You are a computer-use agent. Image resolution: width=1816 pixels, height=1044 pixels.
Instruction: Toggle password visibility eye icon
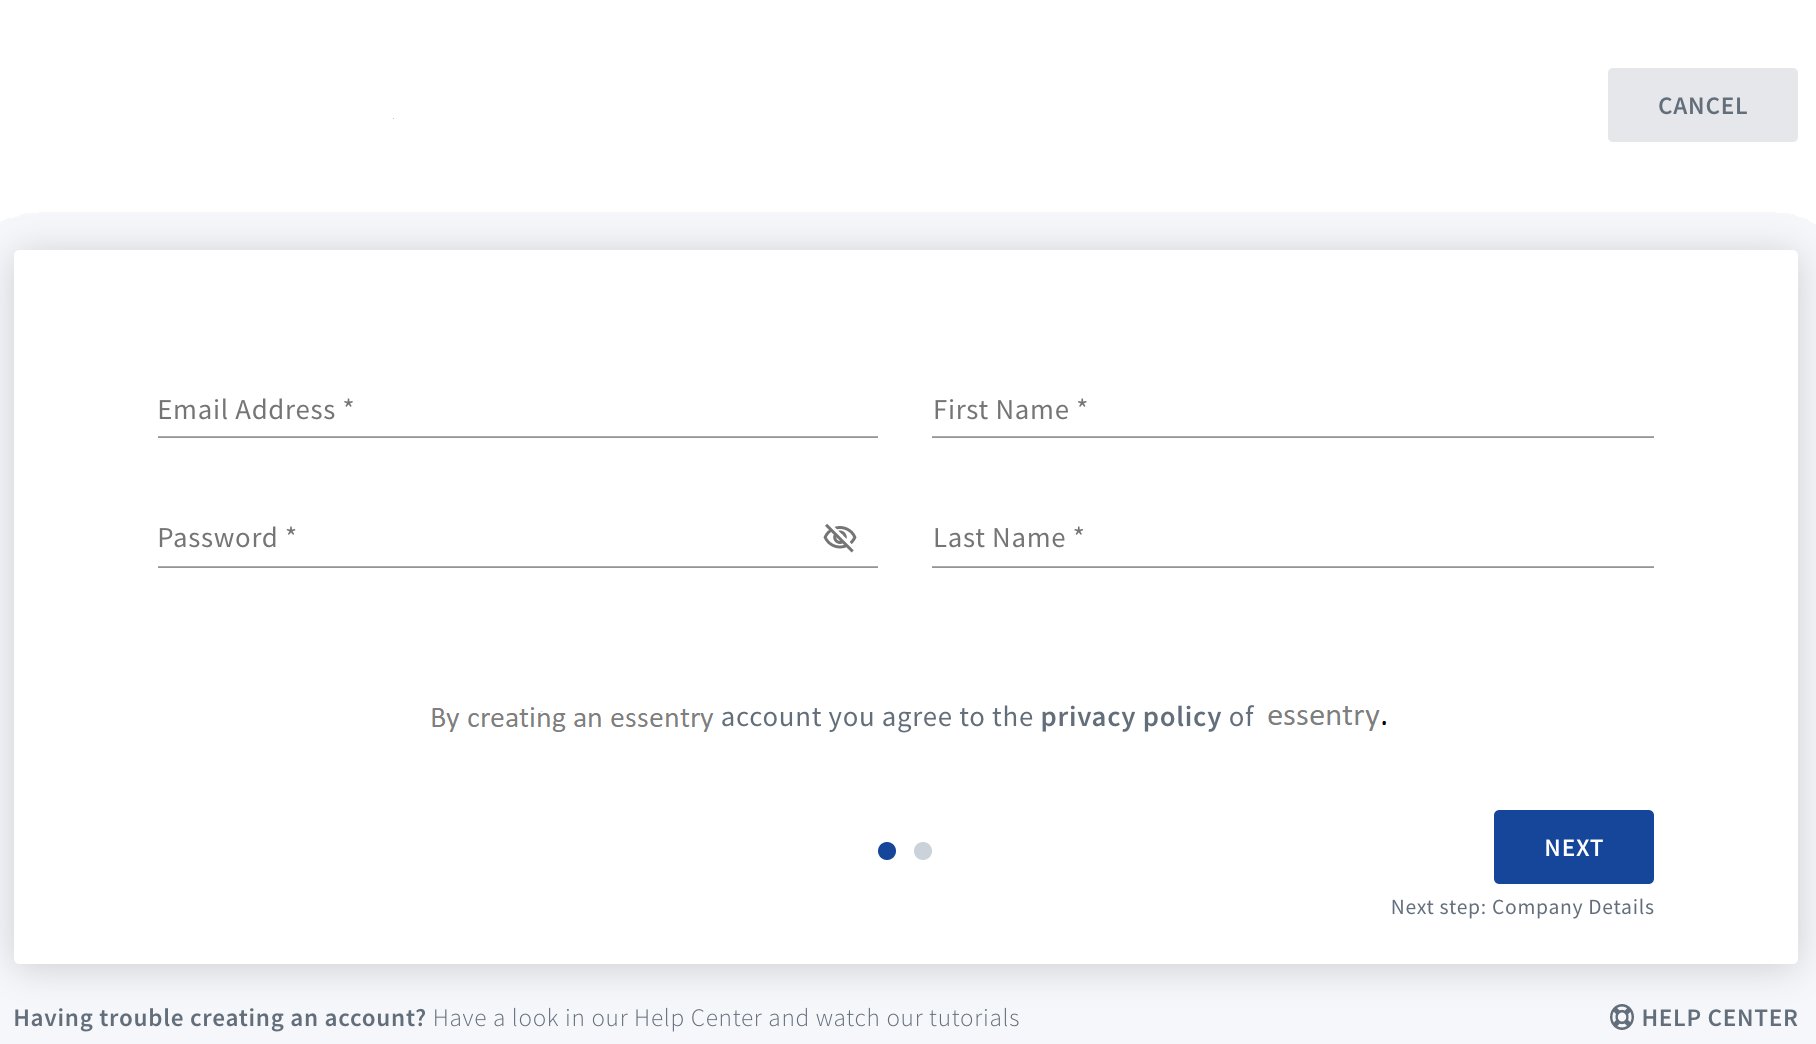point(840,538)
